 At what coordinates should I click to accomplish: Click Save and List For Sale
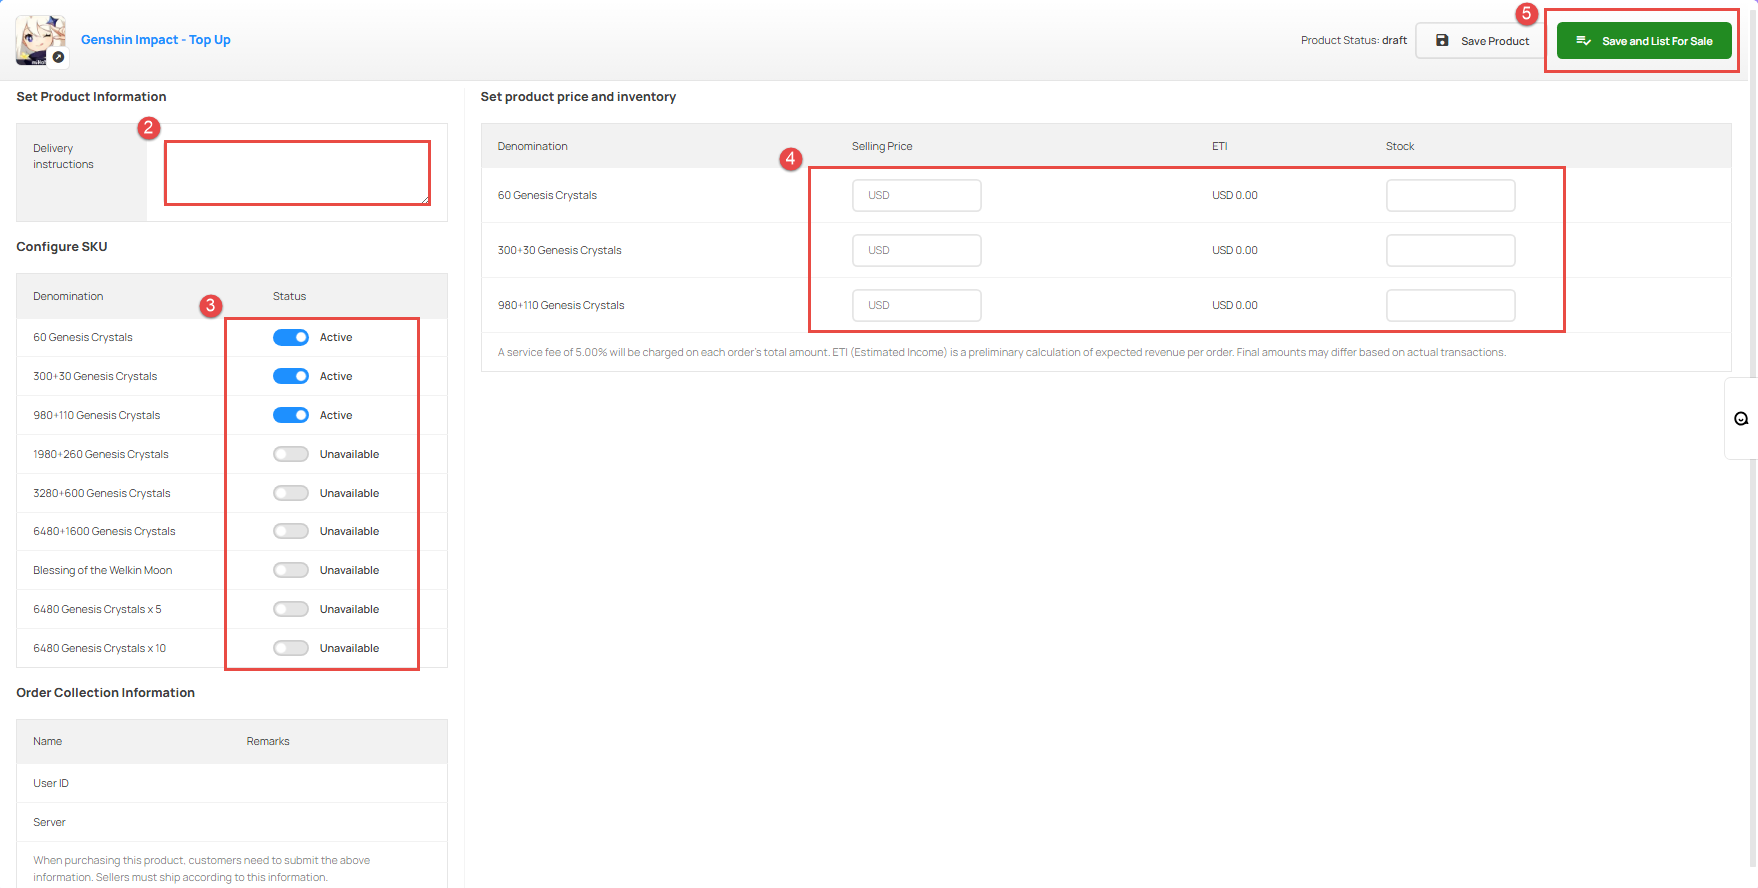coord(1644,41)
